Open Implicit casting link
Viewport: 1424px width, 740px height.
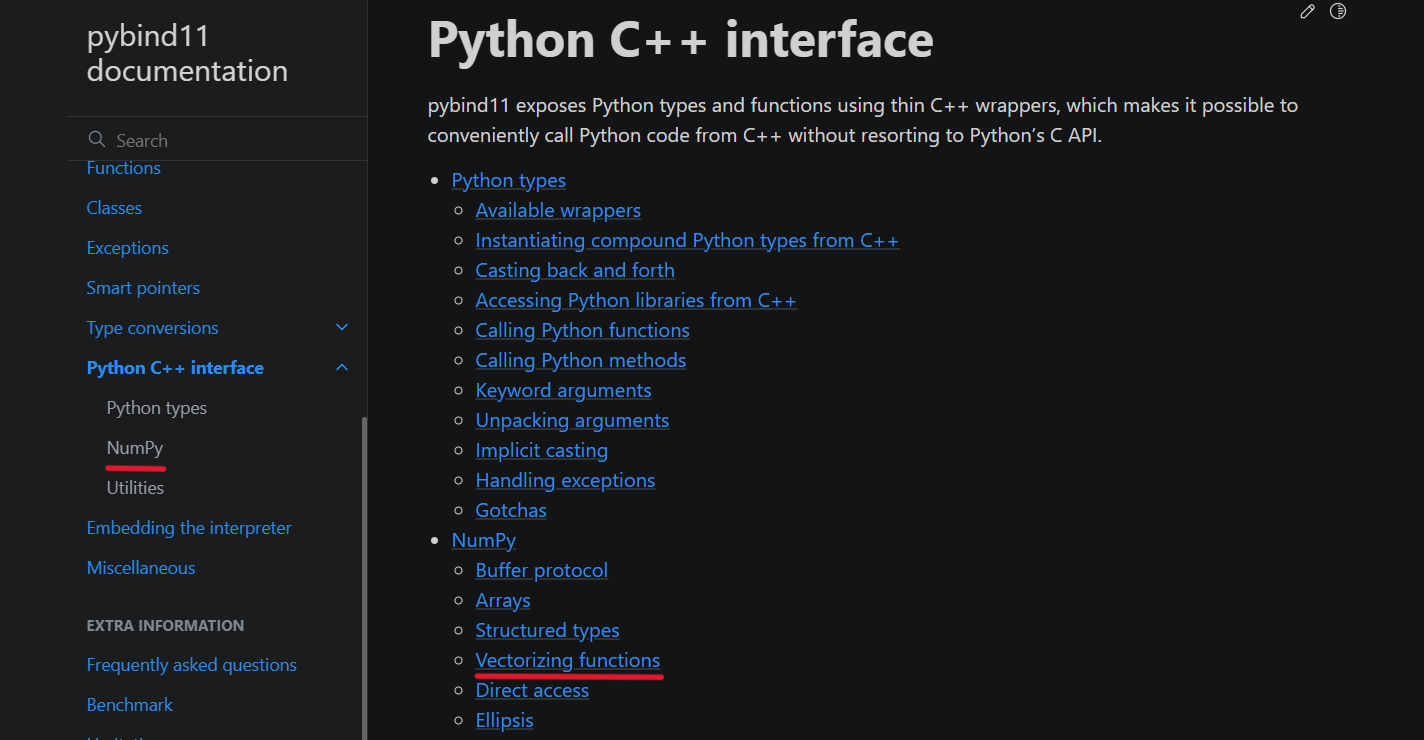coord(542,450)
